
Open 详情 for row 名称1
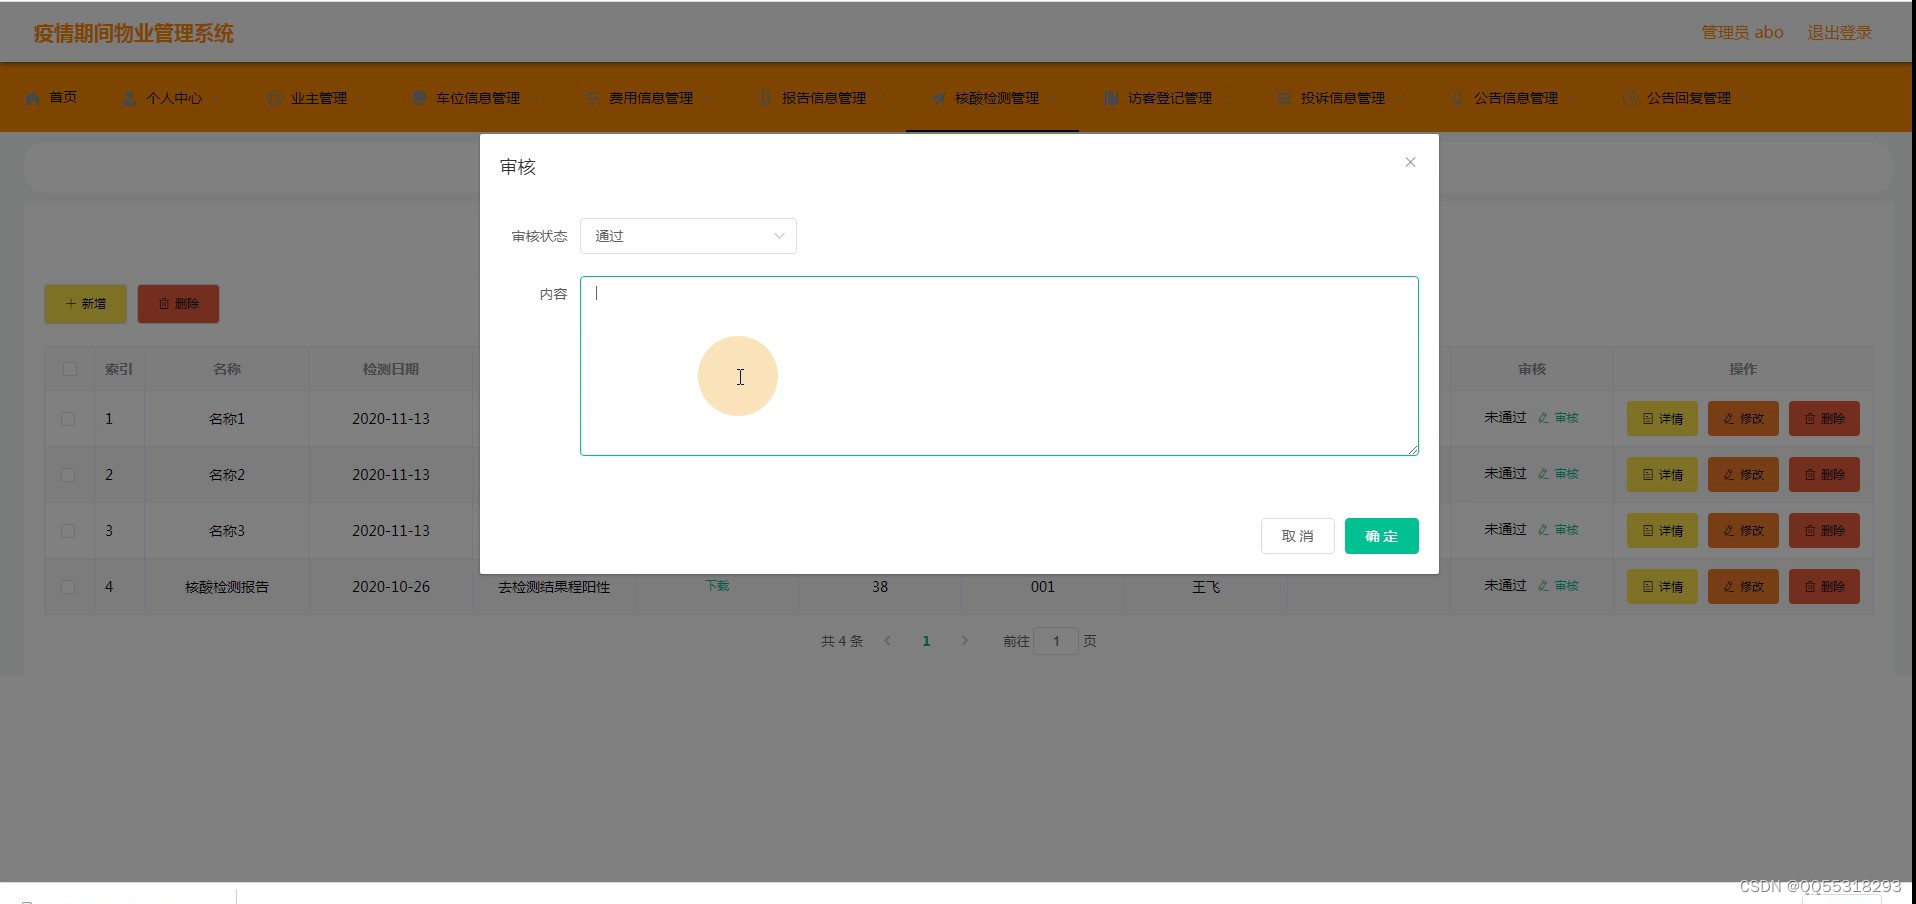1662,419
